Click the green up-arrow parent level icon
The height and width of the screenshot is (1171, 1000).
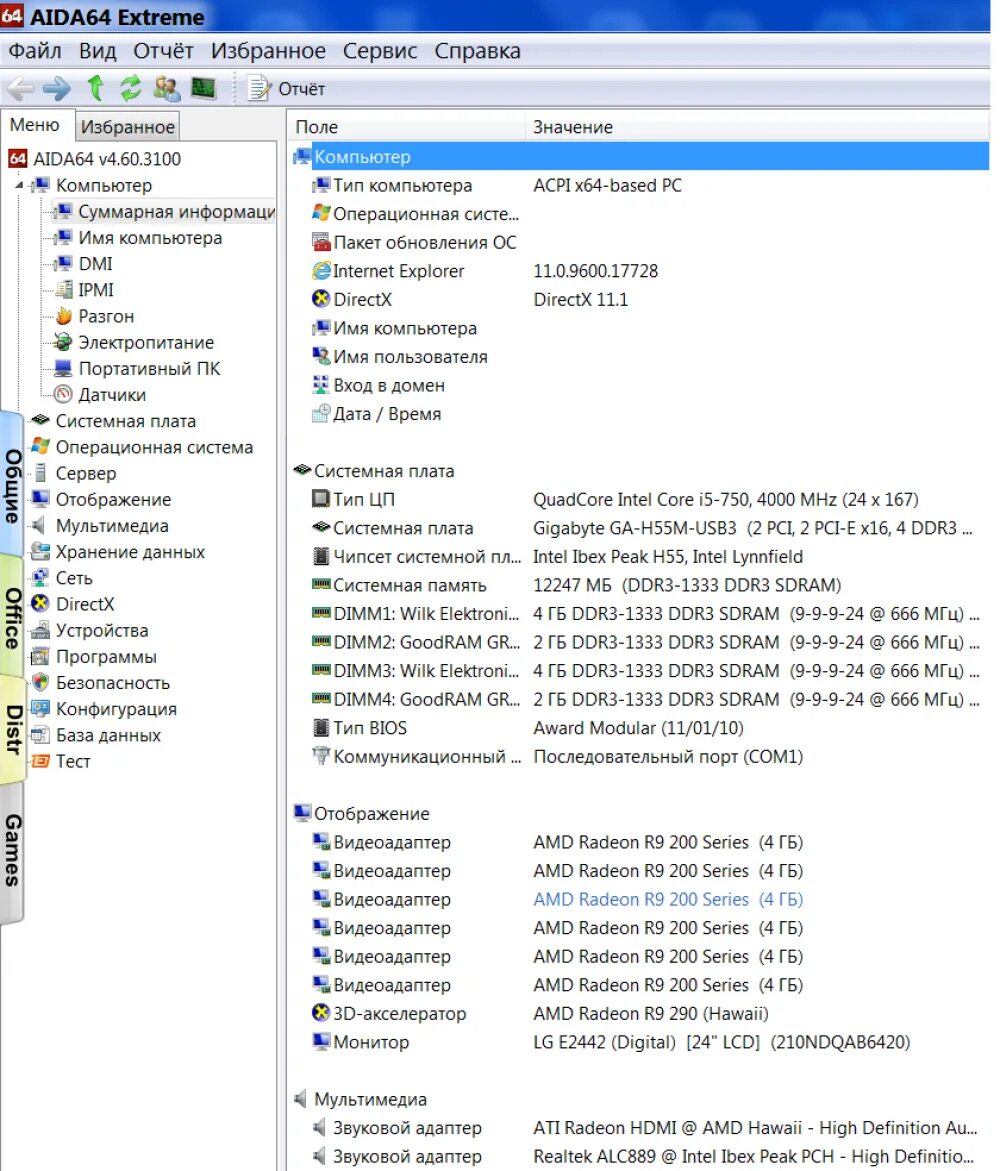click(x=96, y=88)
